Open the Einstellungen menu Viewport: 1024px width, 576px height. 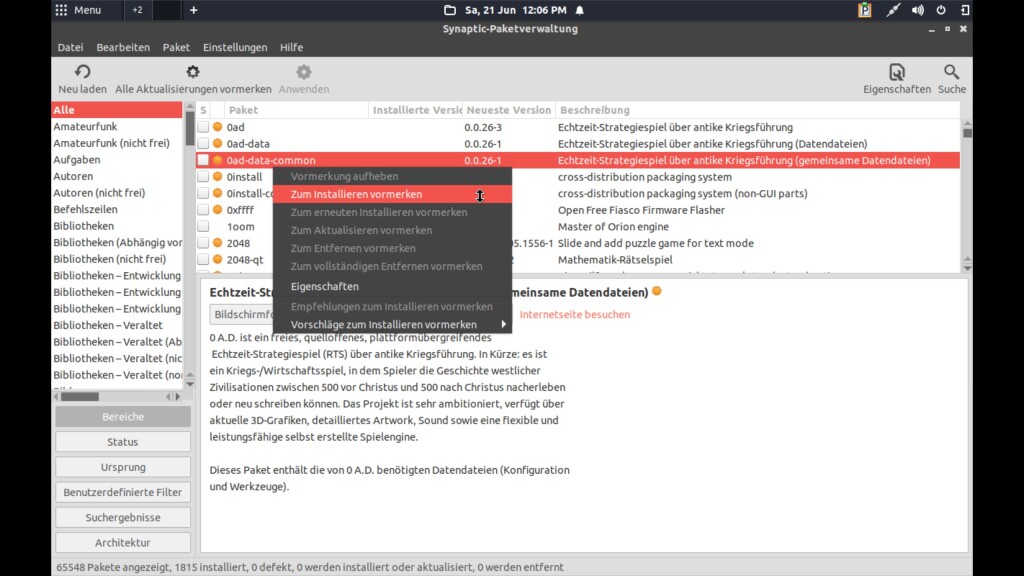(x=235, y=47)
